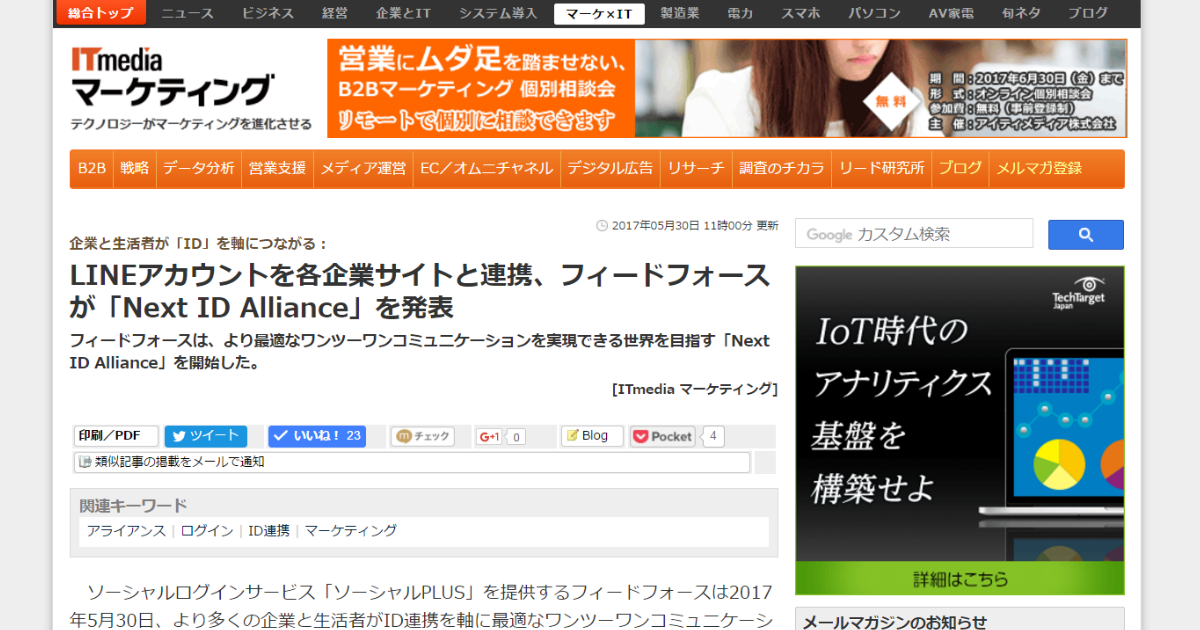
Task: Open the ビジネス section
Action: (268, 13)
